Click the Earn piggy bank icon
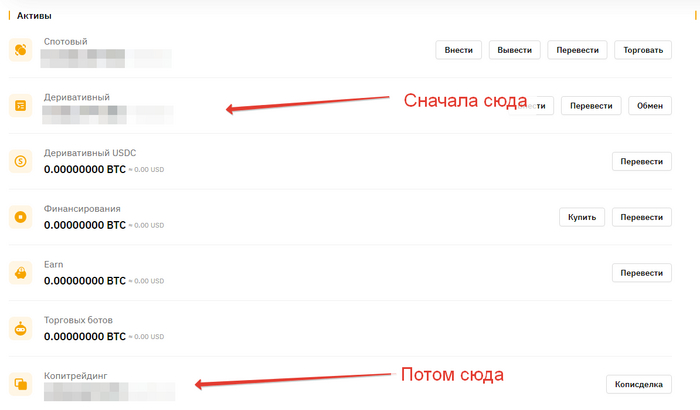The height and width of the screenshot is (410, 700). 21,273
